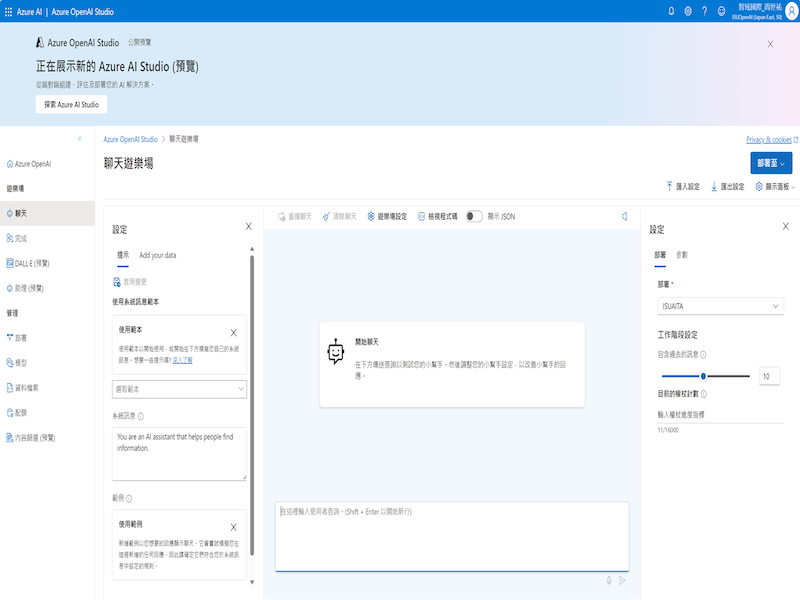Switch to the Add your data tab
Viewport: 800px width, 600px height.
click(x=158, y=255)
